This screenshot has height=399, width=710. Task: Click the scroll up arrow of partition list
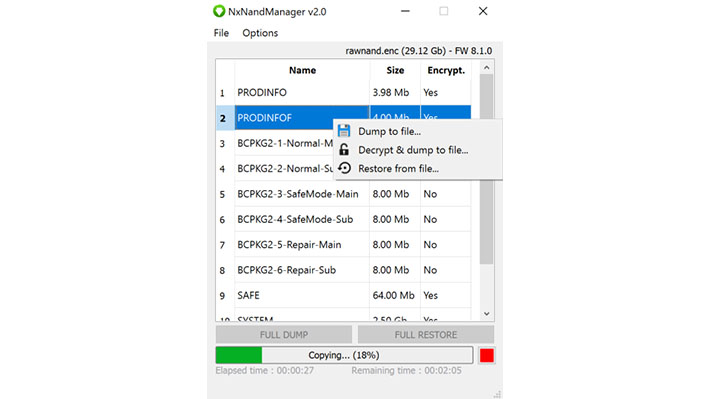coord(487,67)
